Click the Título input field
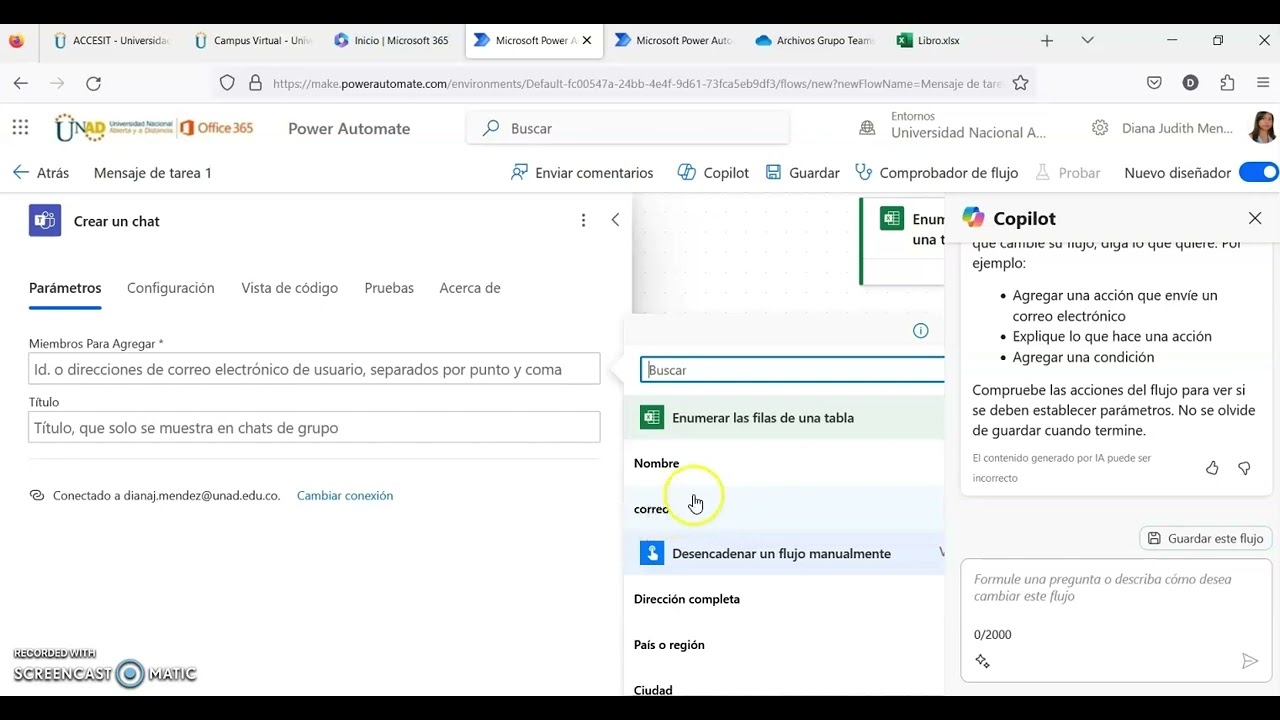1280x720 pixels. coord(314,427)
